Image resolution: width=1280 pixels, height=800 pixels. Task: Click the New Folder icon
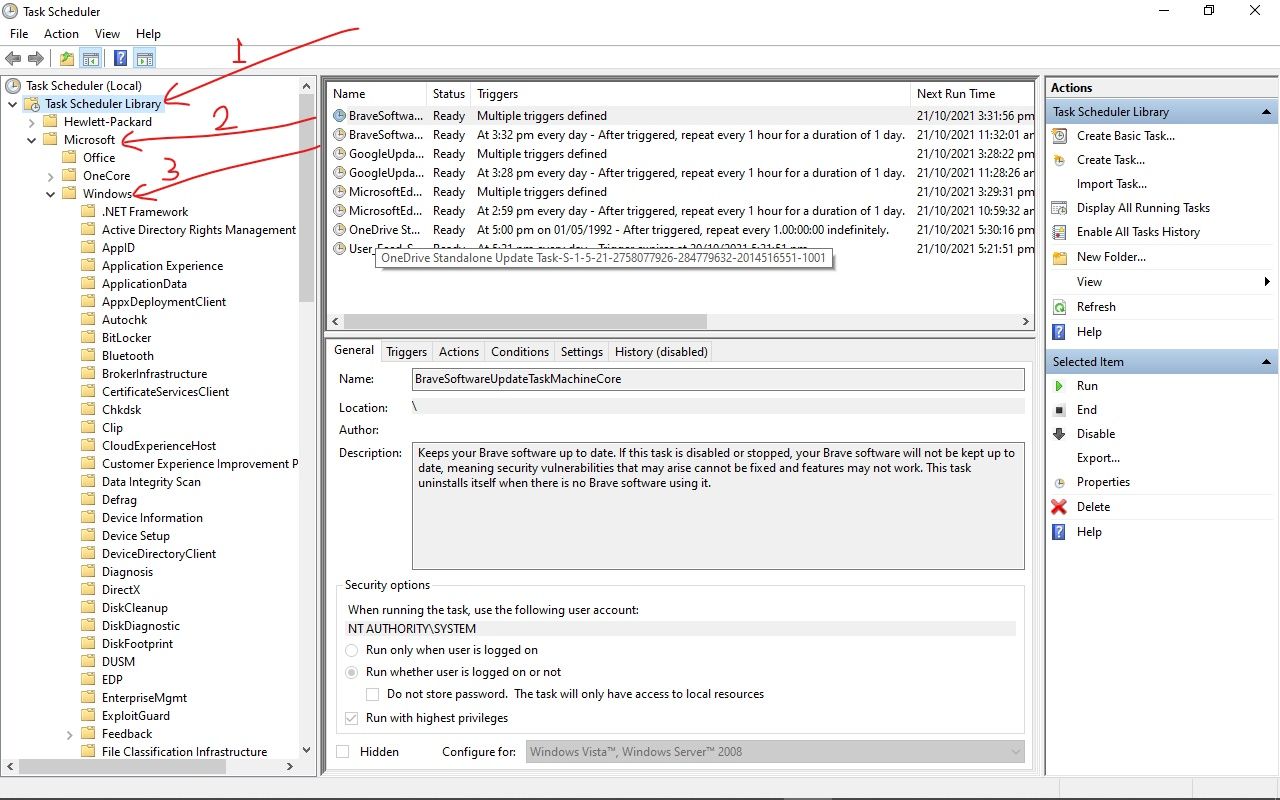click(1059, 257)
